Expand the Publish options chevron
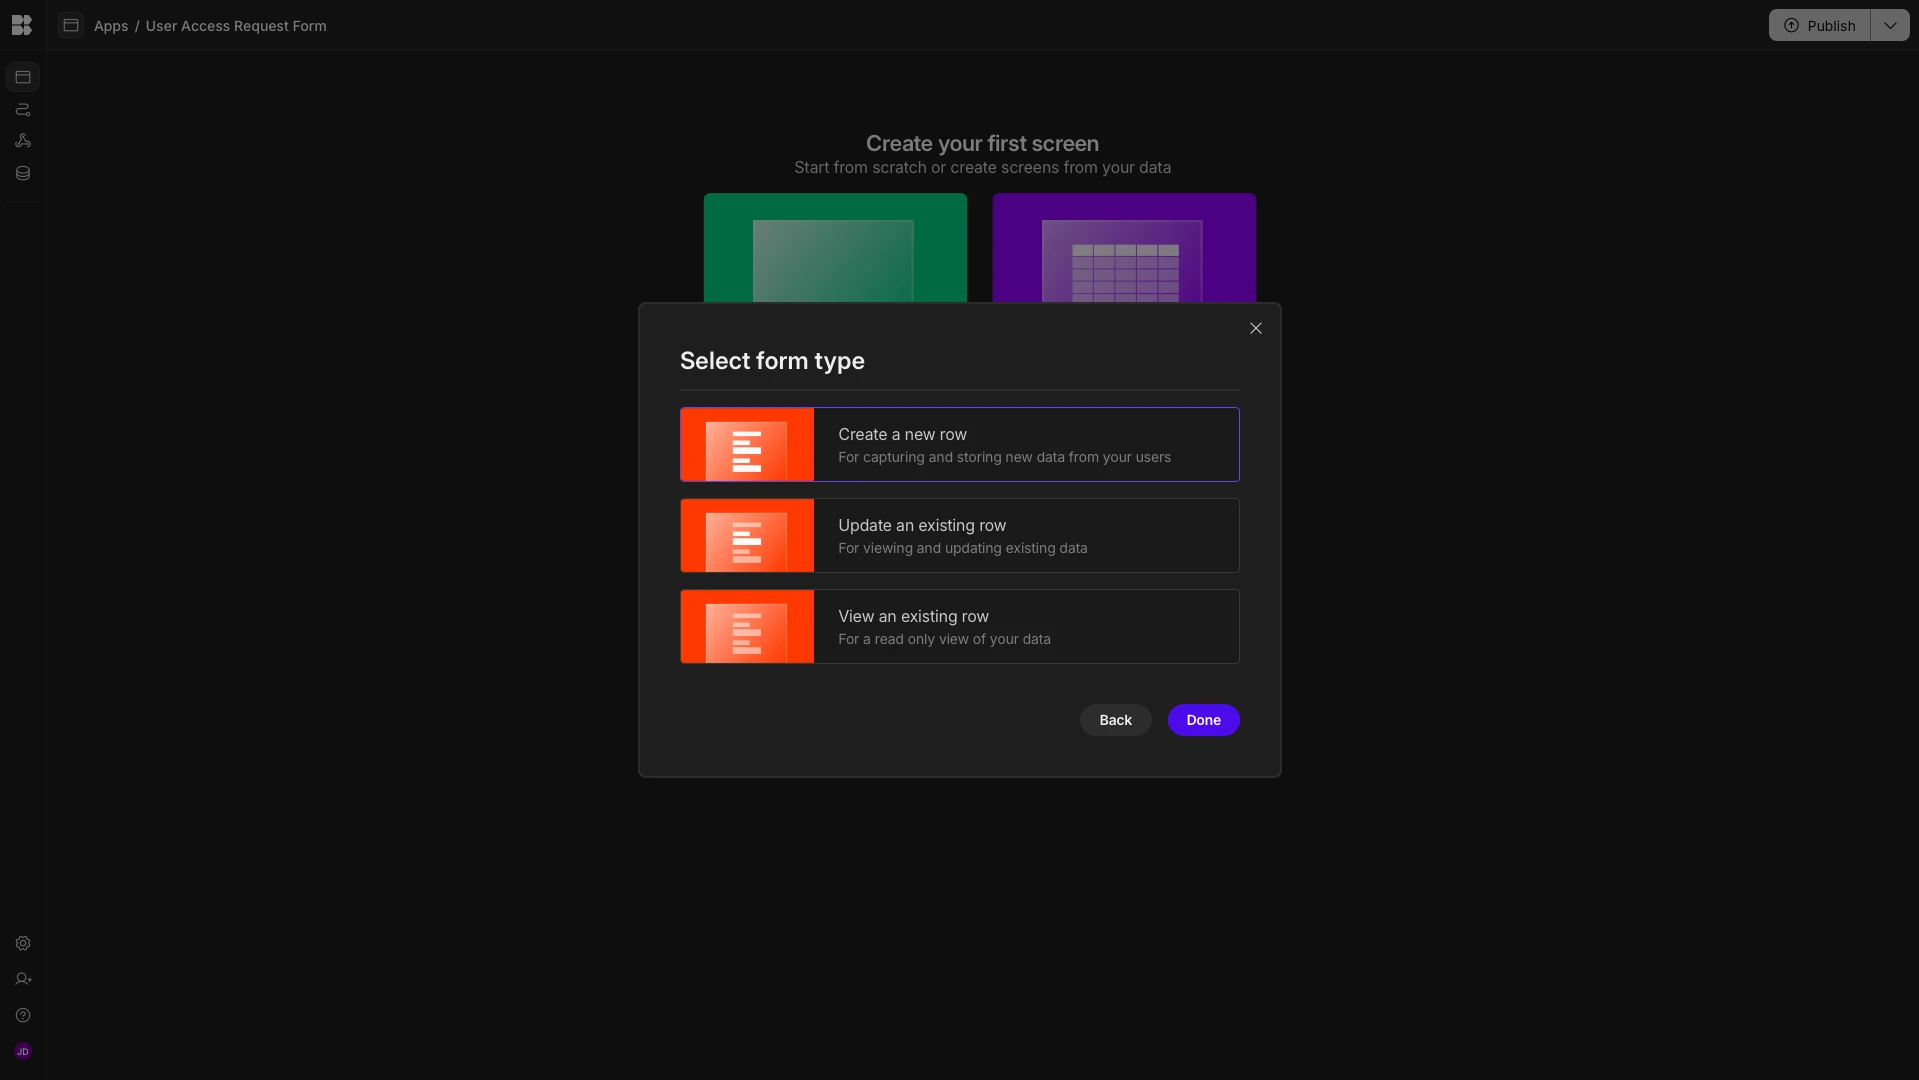The height and width of the screenshot is (1080, 1919). coord(1890,25)
